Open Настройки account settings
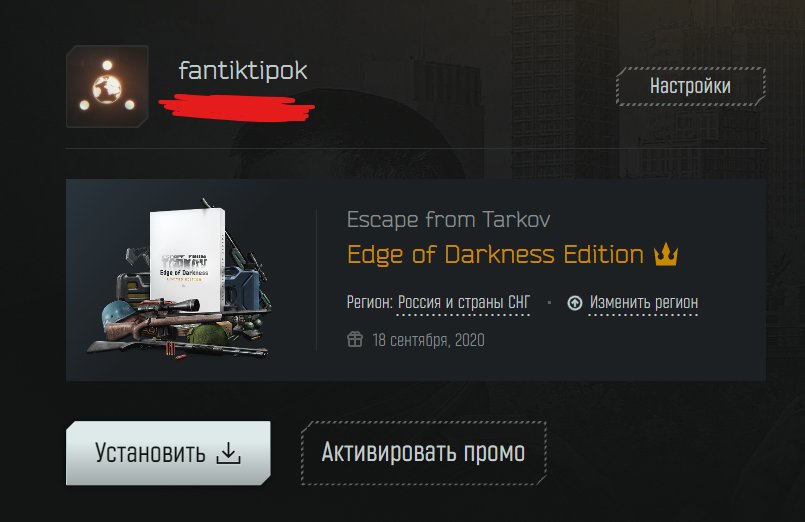 691,86
